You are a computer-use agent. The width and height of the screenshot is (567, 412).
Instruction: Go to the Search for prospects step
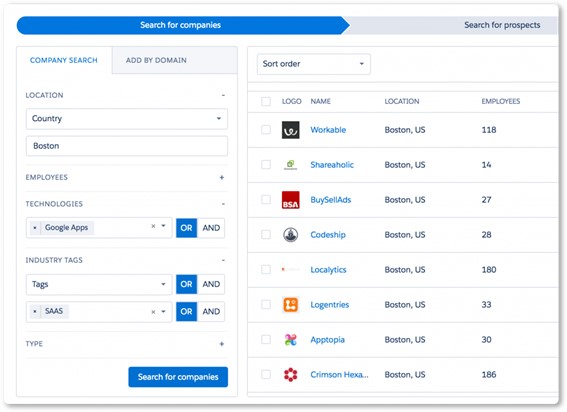502,25
